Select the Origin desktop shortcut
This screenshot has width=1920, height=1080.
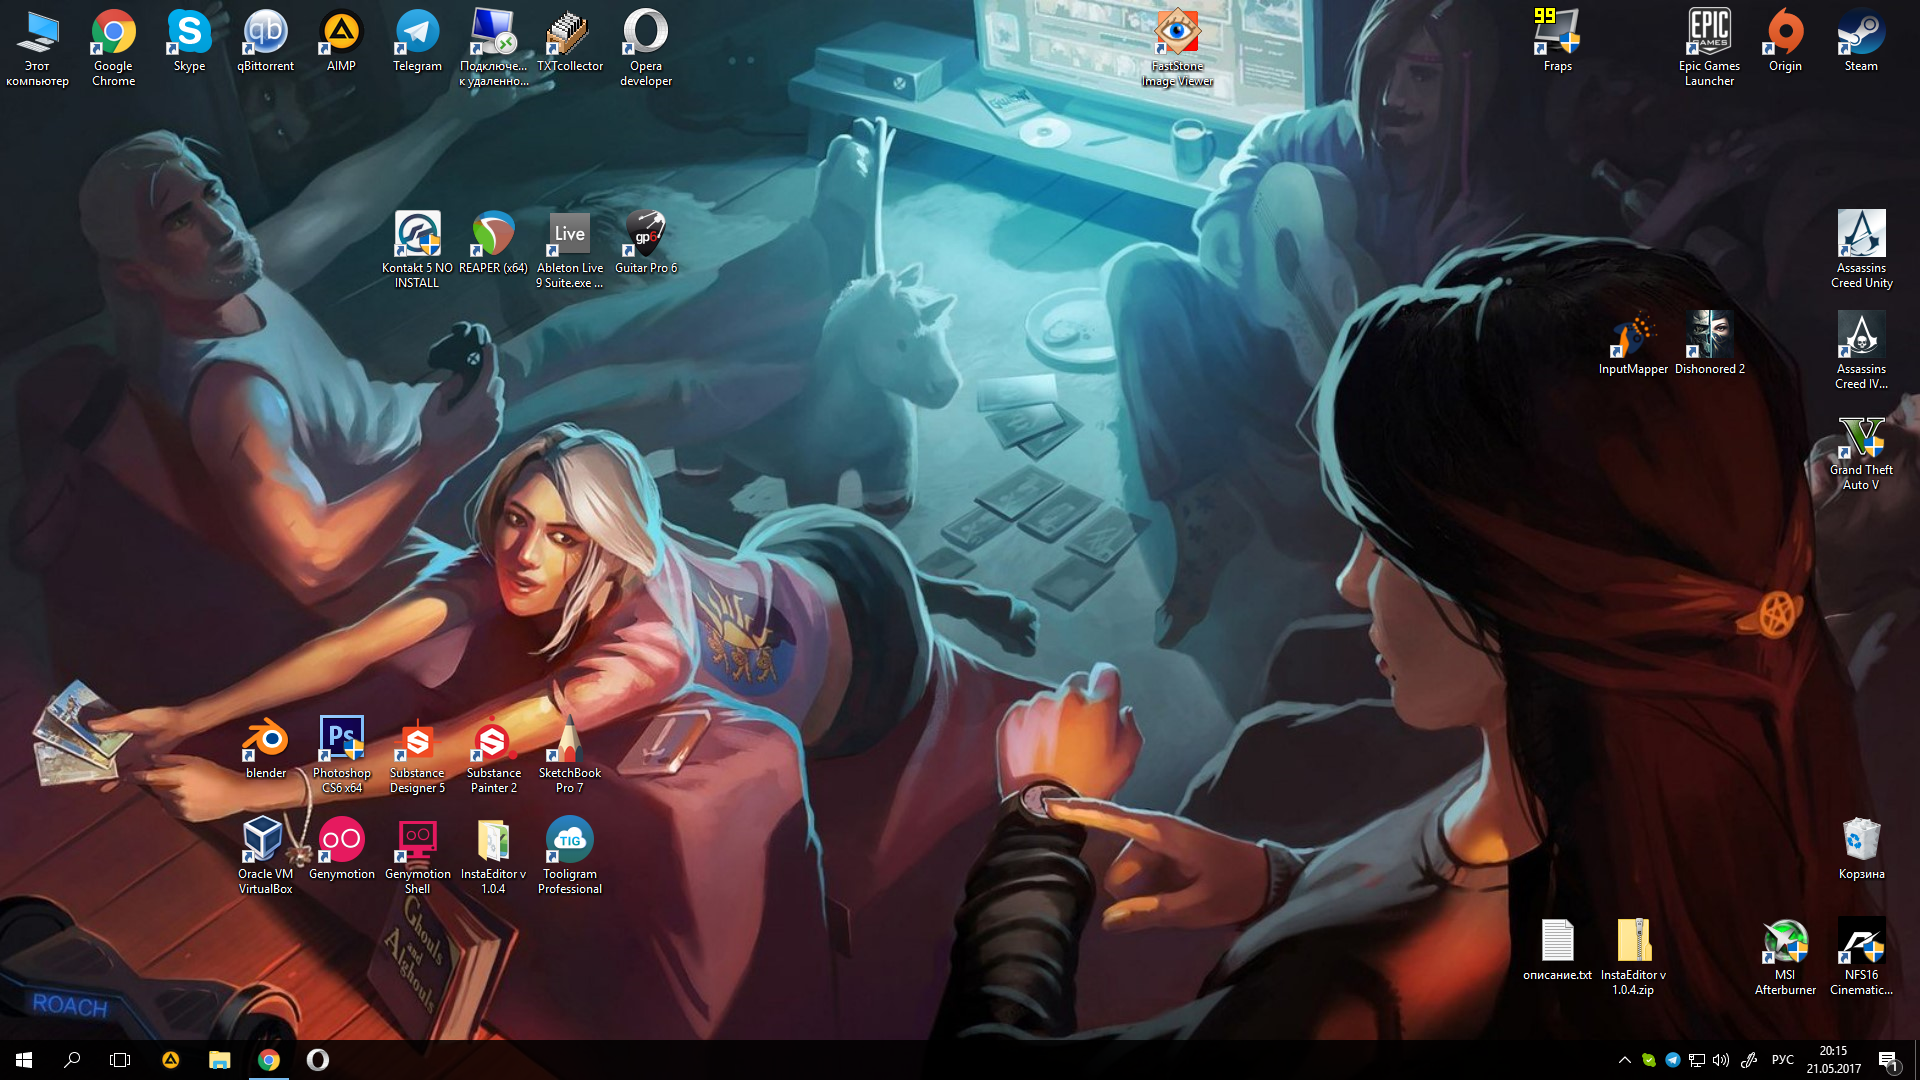tap(1785, 41)
